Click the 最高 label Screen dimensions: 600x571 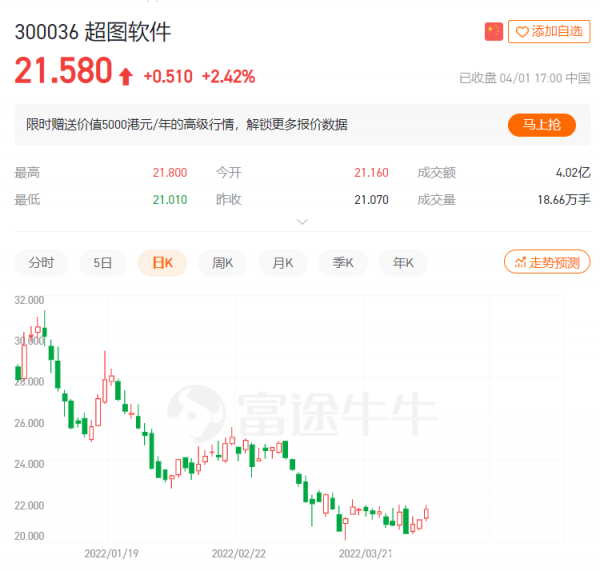27,173
